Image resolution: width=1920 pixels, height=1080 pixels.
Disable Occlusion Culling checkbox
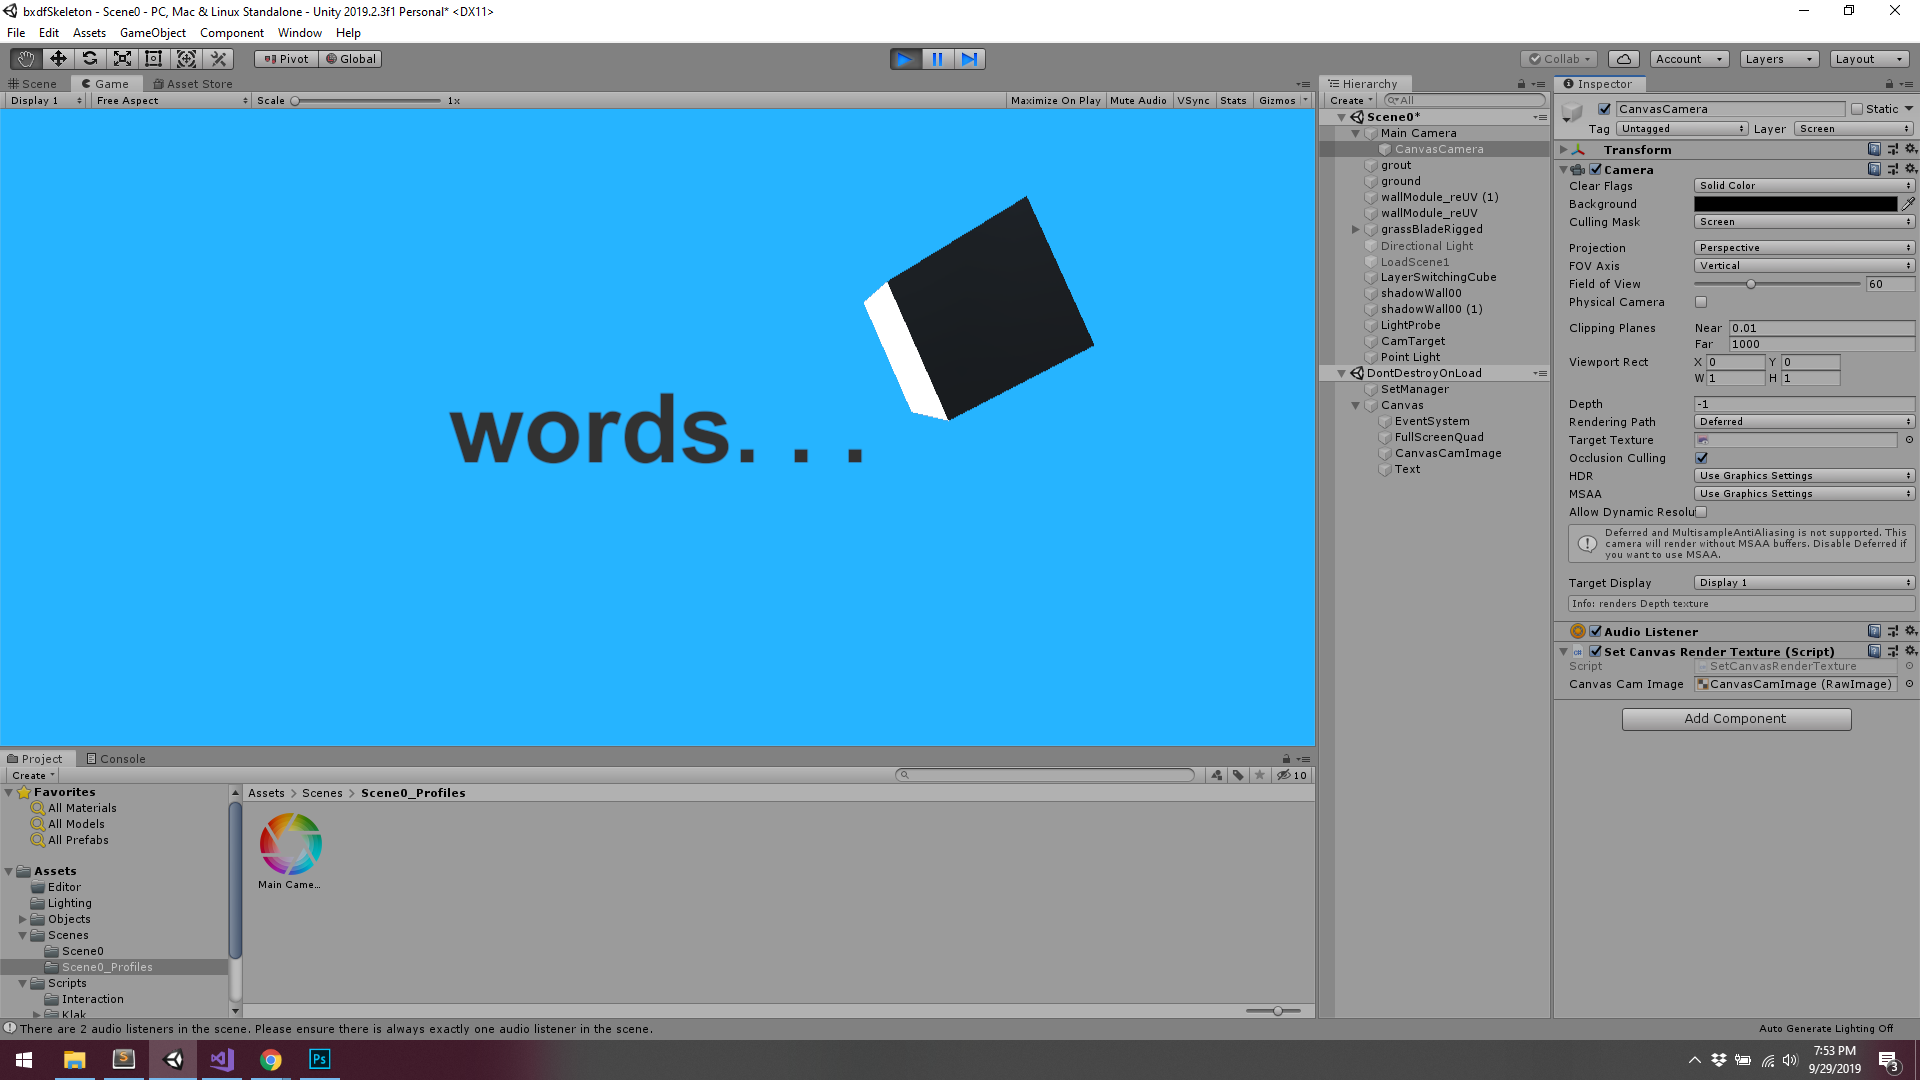(x=1701, y=458)
